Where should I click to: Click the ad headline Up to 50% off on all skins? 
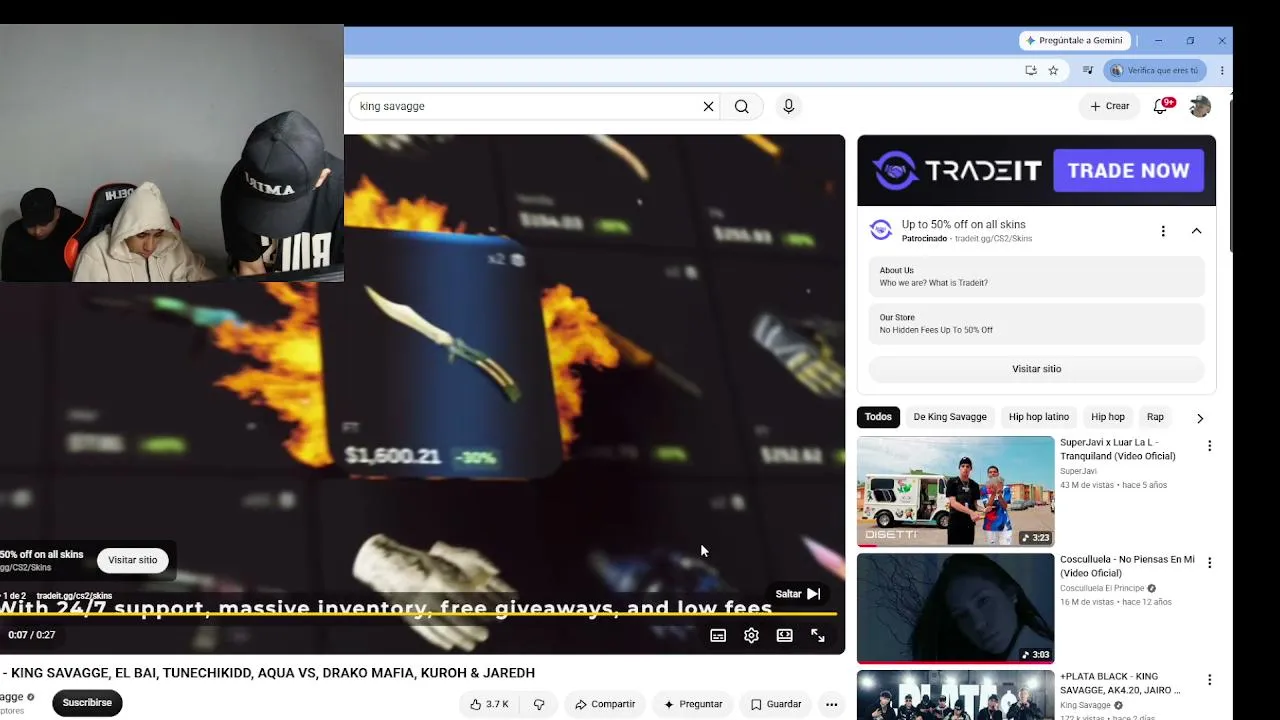click(963, 225)
